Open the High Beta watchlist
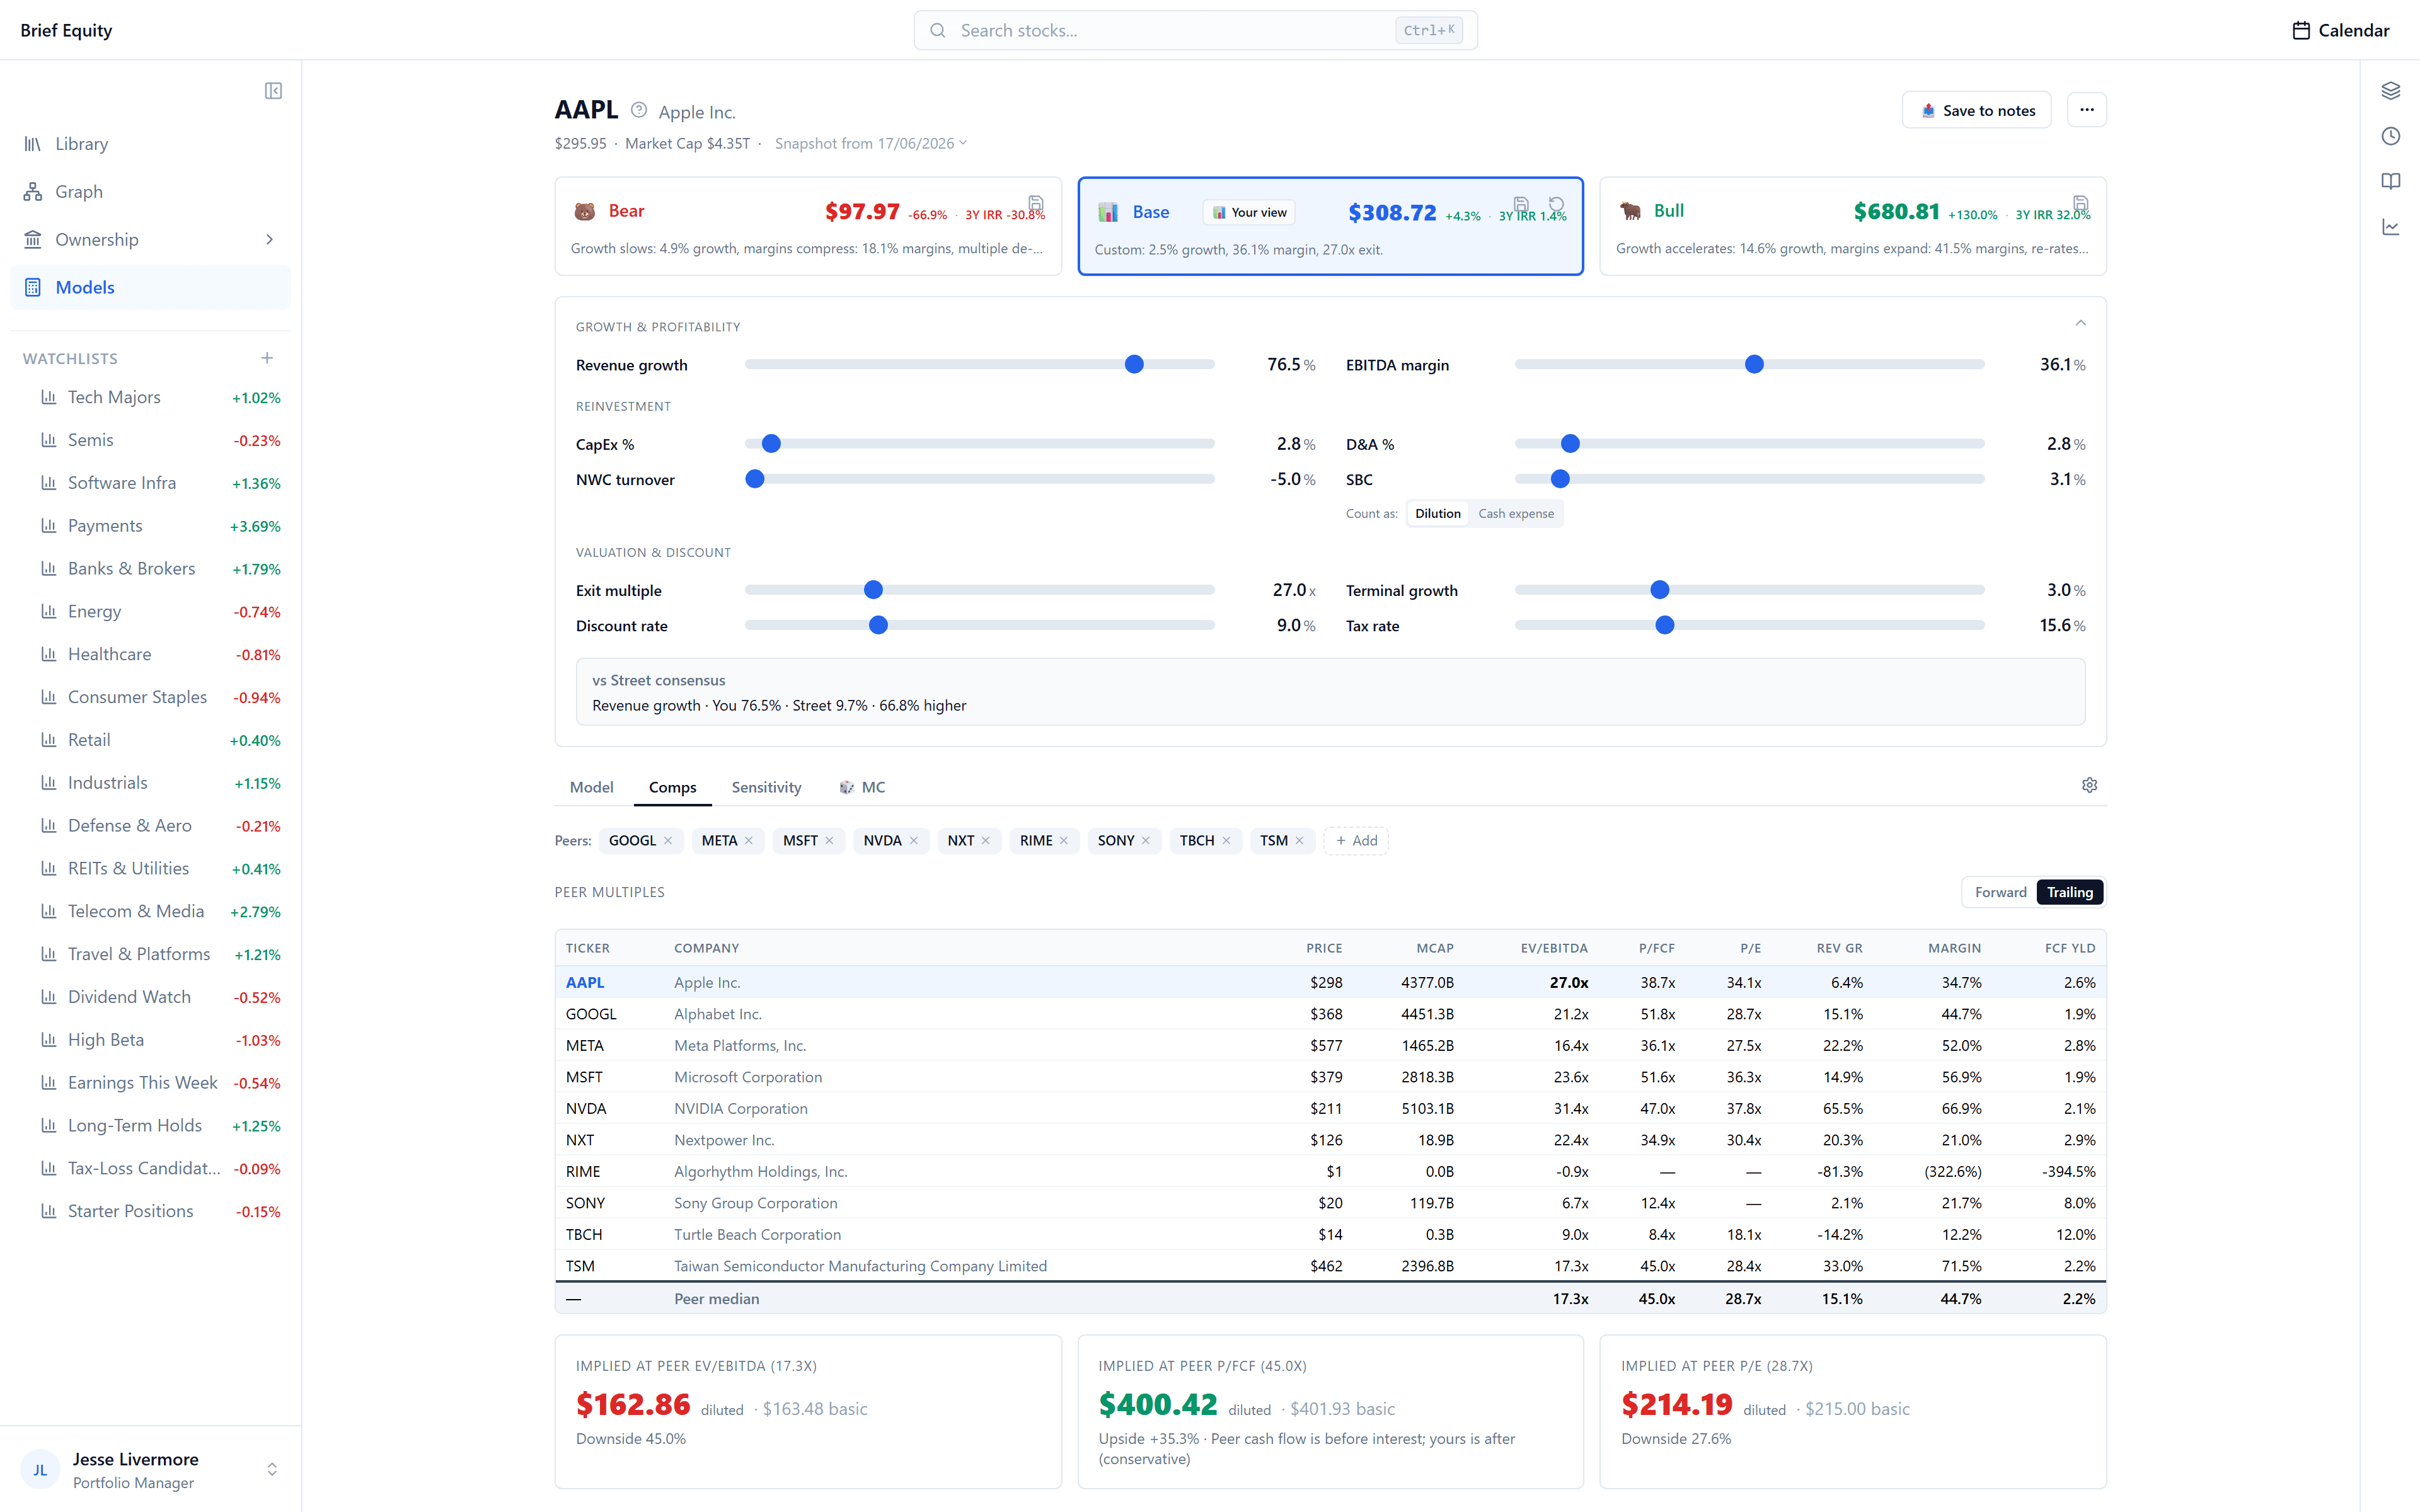Image resolution: width=2420 pixels, height=1512 pixels. click(160, 1040)
